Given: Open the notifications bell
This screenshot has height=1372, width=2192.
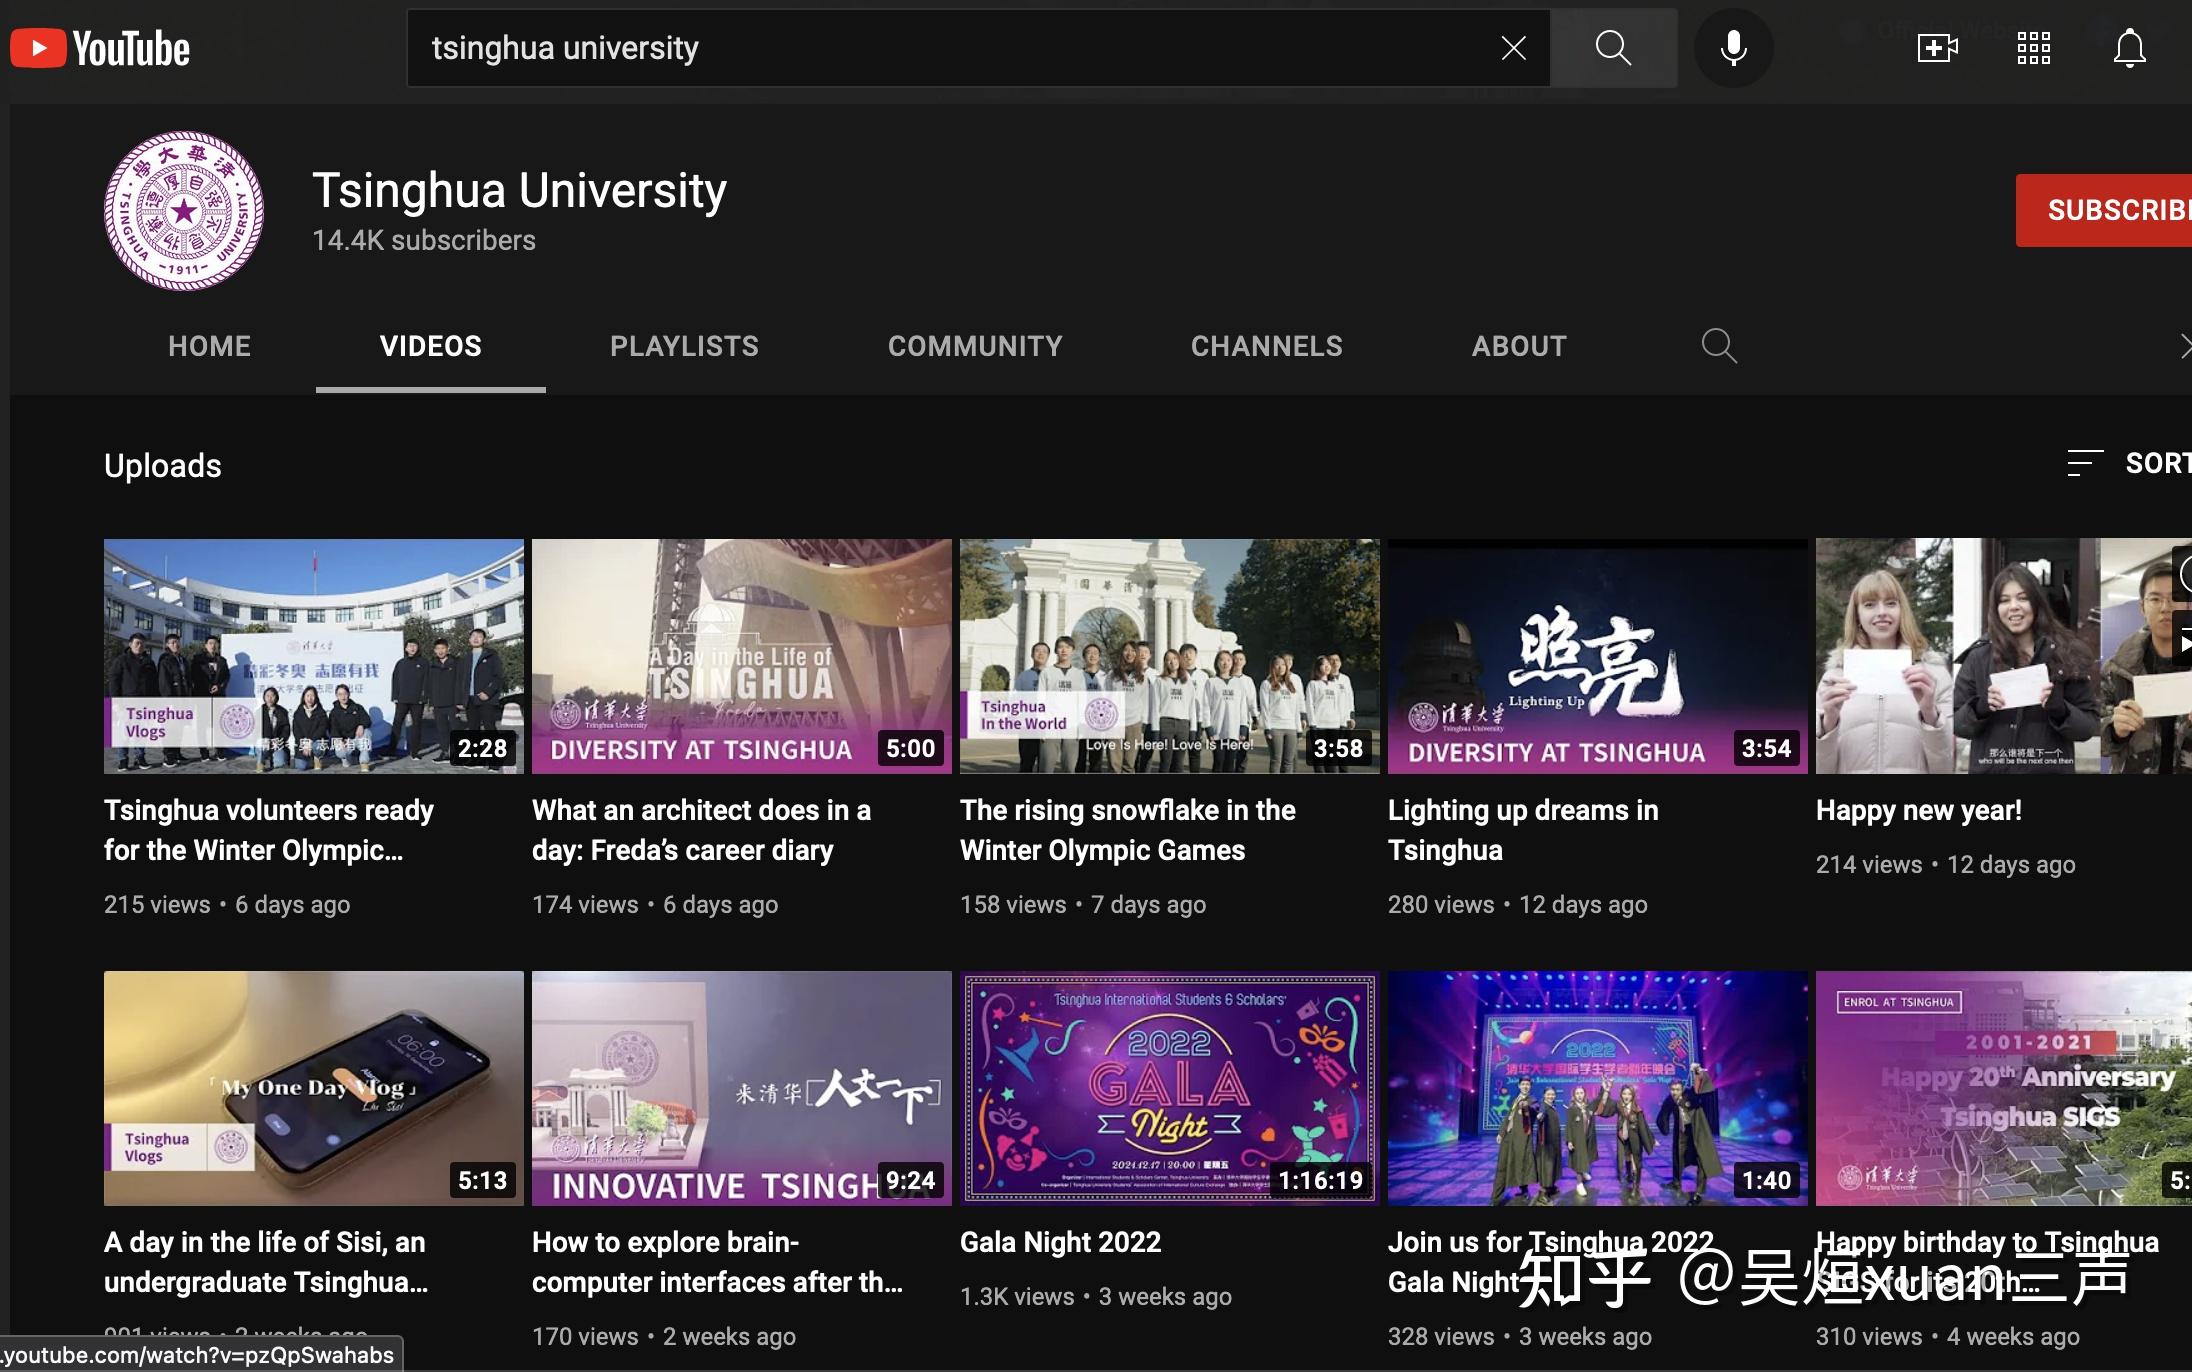Looking at the screenshot, I should [x=2129, y=48].
